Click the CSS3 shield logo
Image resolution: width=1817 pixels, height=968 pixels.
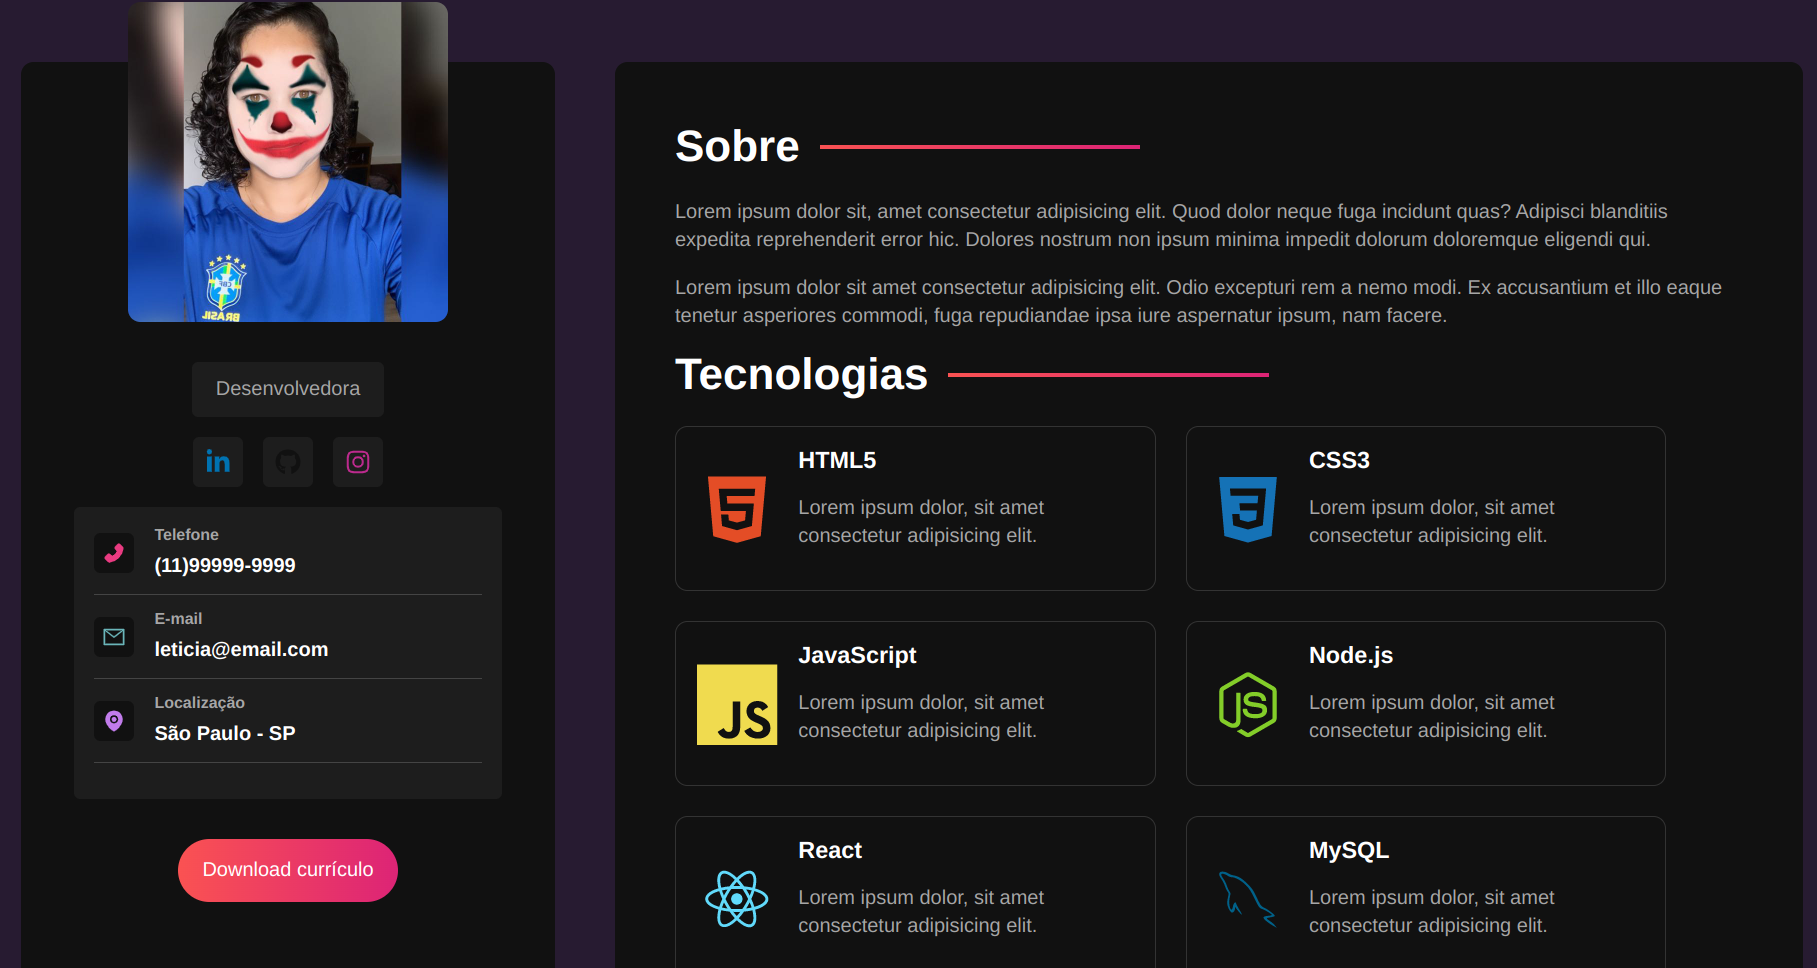(1248, 509)
